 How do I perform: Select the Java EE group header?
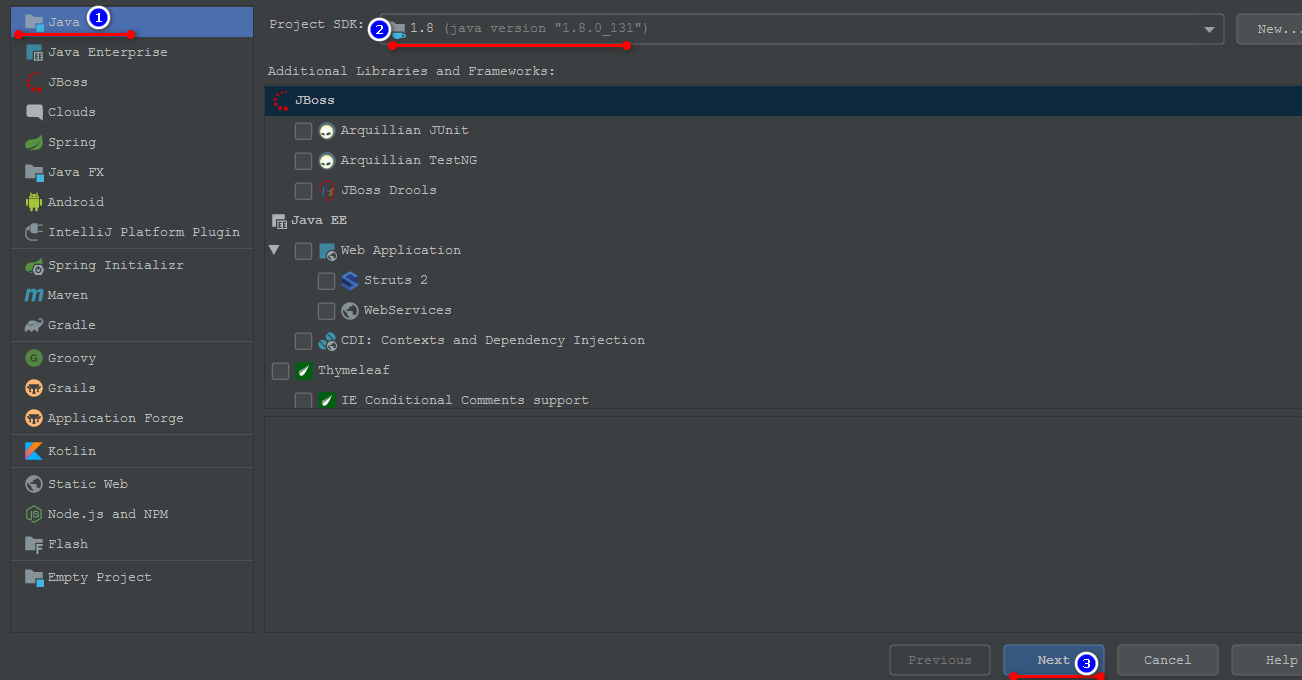point(783,220)
